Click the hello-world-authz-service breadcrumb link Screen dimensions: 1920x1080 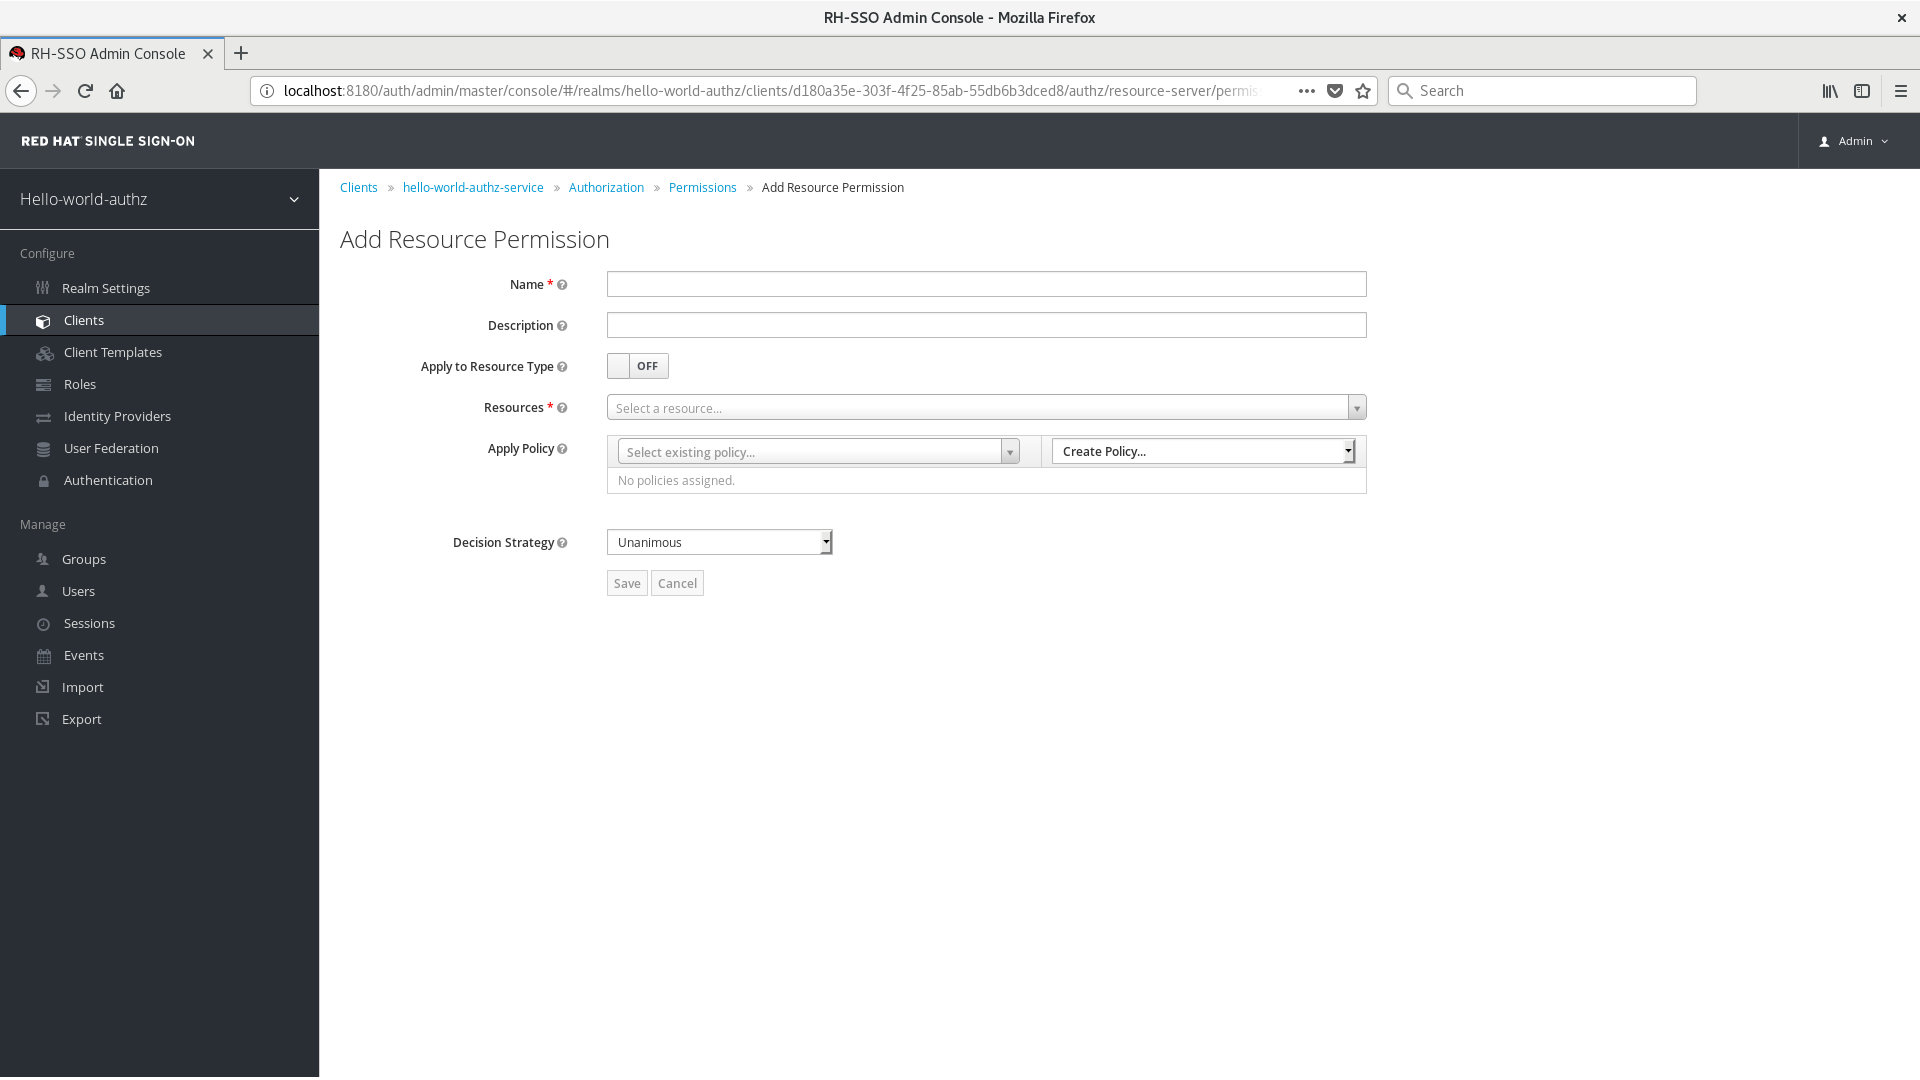(x=473, y=186)
